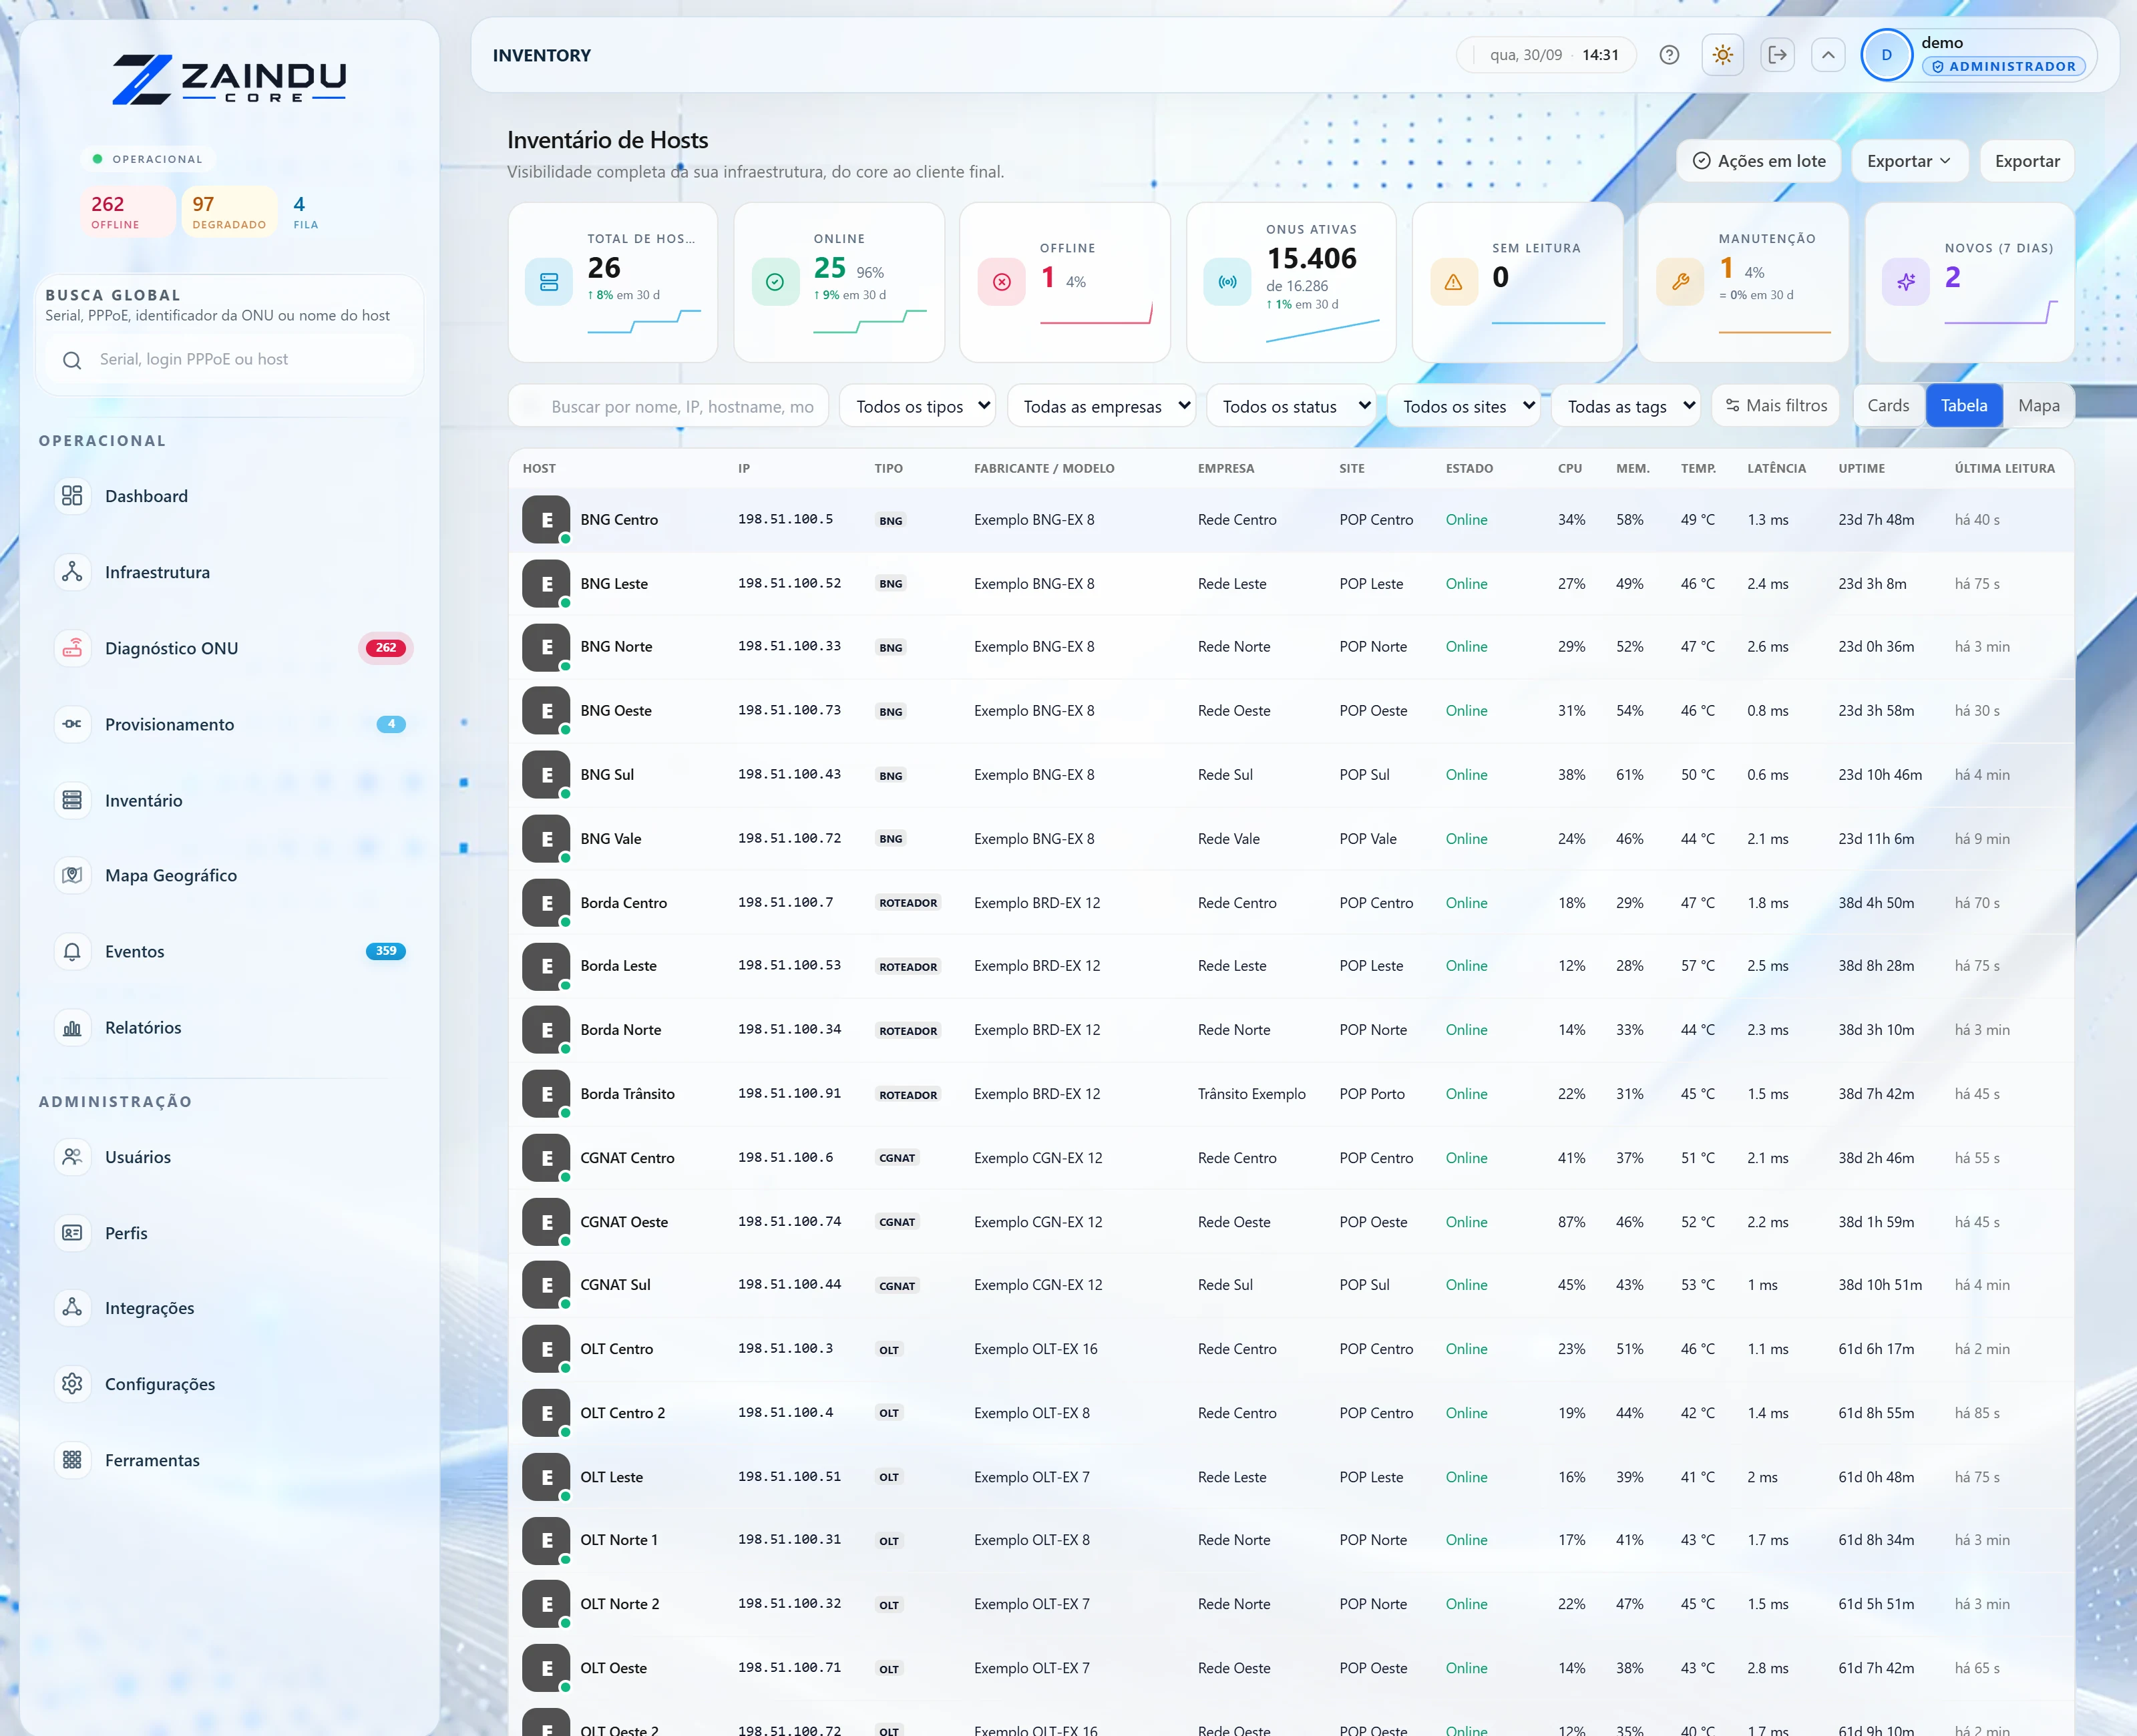Open the help question mark icon
The image size is (2137, 1736).
1669,55
